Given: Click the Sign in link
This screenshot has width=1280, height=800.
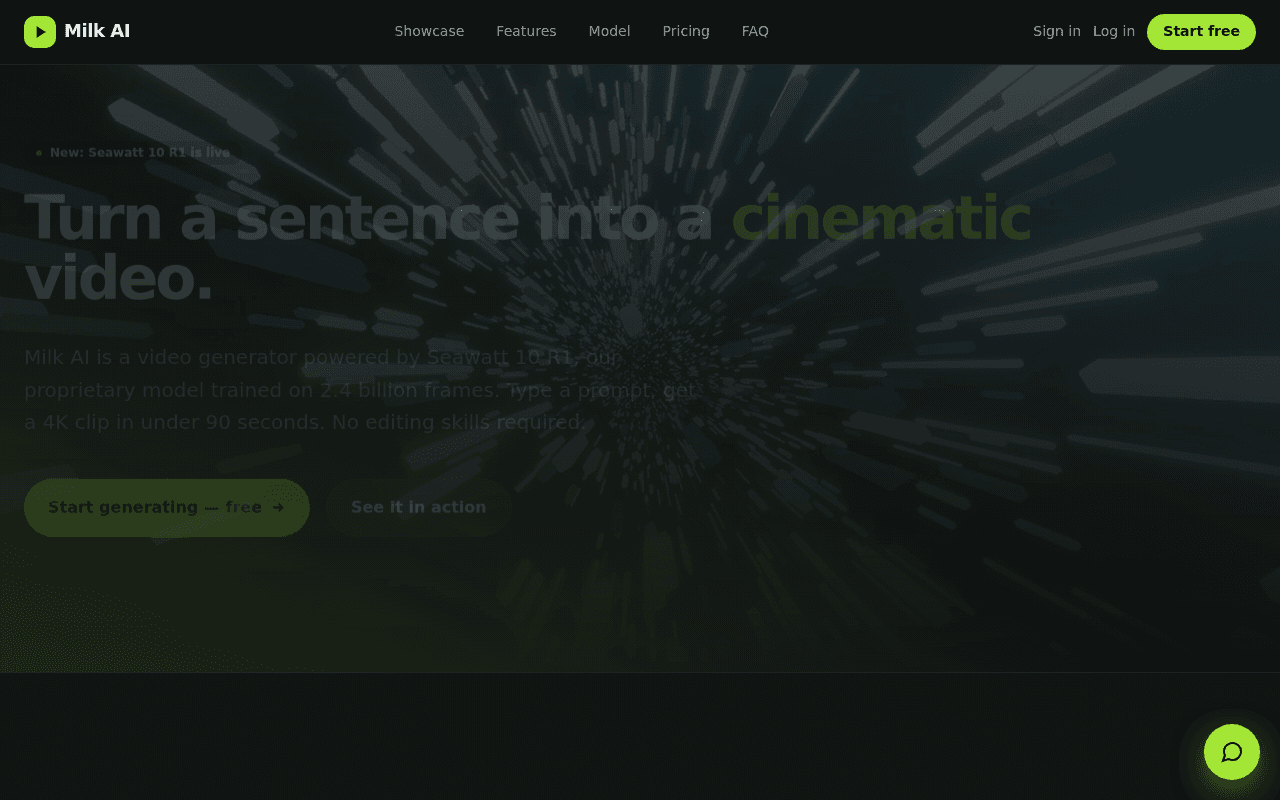Looking at the screenshot, I should click(1057, 31).
